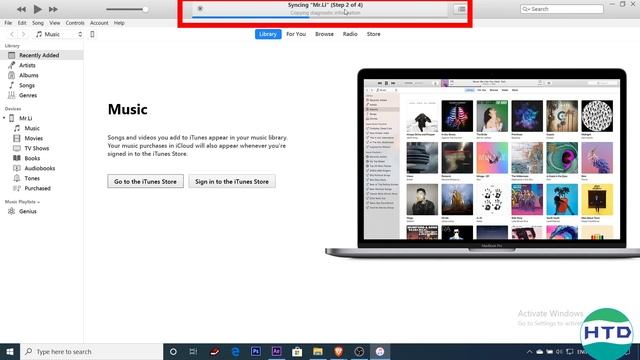Go forward with the right arrow

point(23,34)
